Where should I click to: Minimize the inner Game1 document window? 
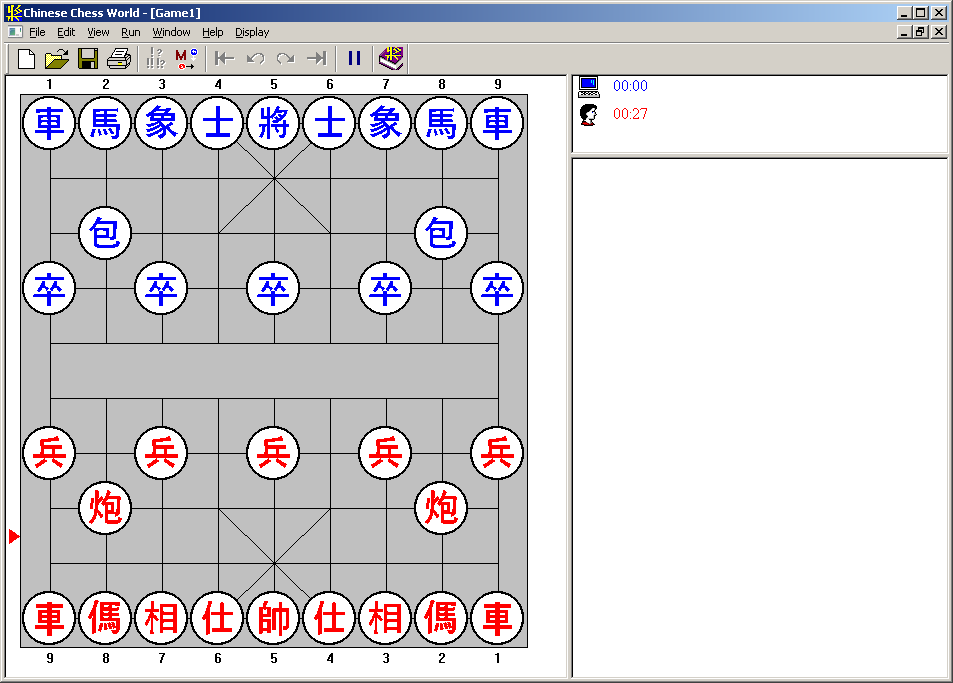(904, 32)
